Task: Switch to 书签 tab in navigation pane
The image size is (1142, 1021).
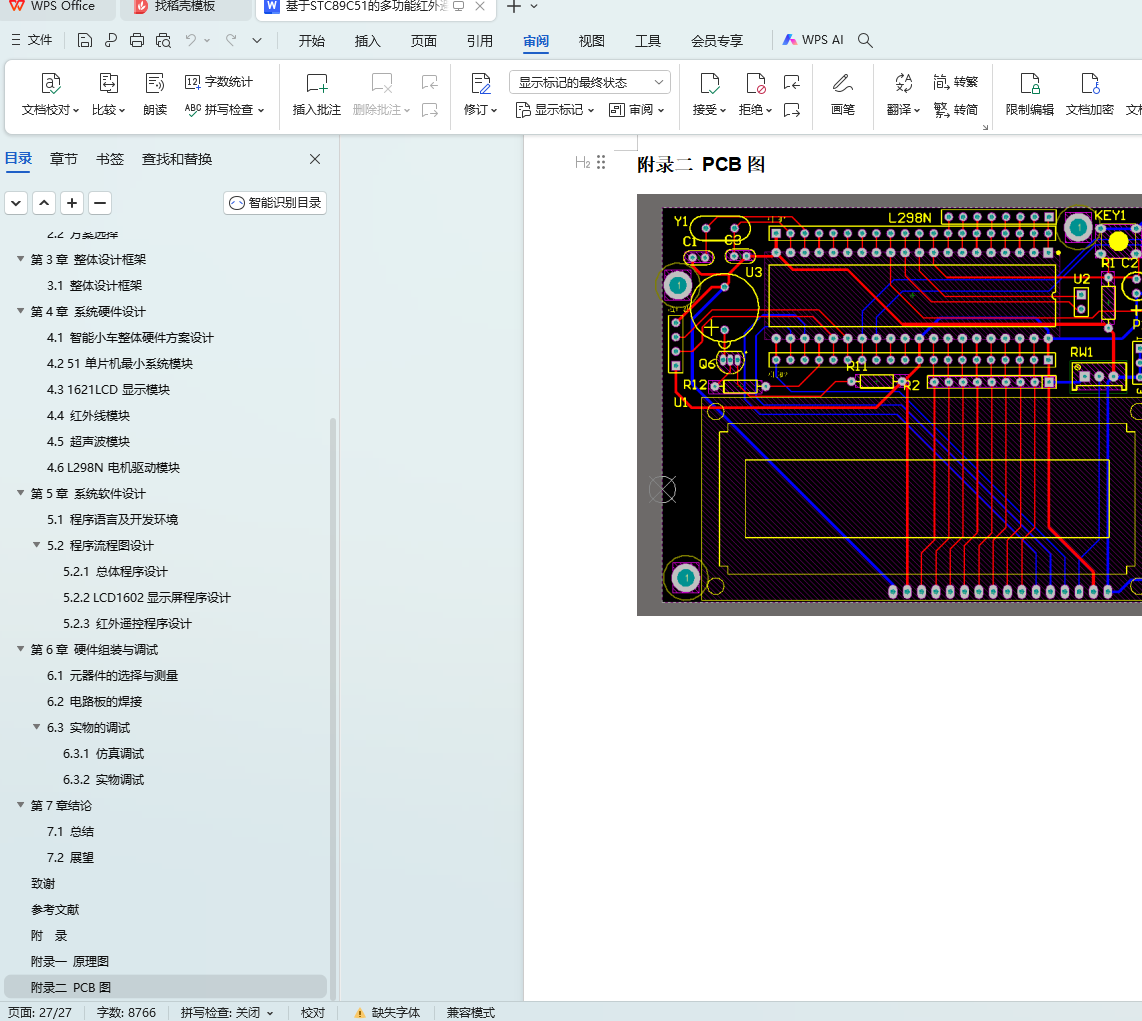Action: click(110, 159)
